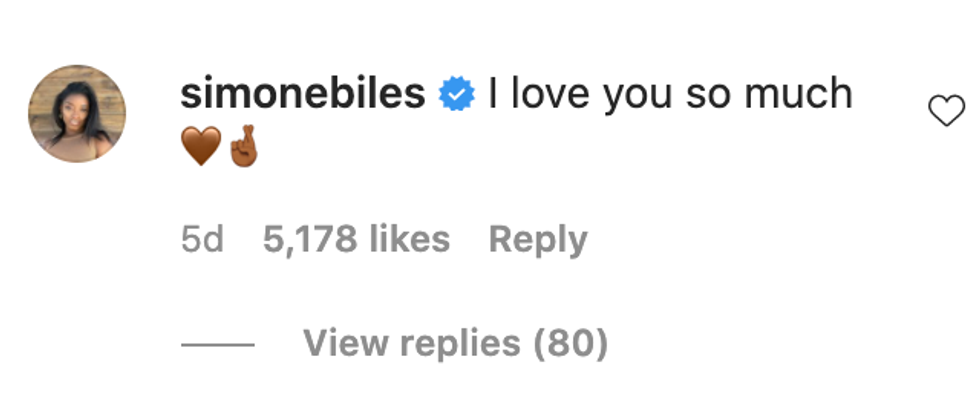Image resolution: width=980 pixels, height=413 pixels.
Task: Click the word "replies" in View replies
Action: pos(456,344)
